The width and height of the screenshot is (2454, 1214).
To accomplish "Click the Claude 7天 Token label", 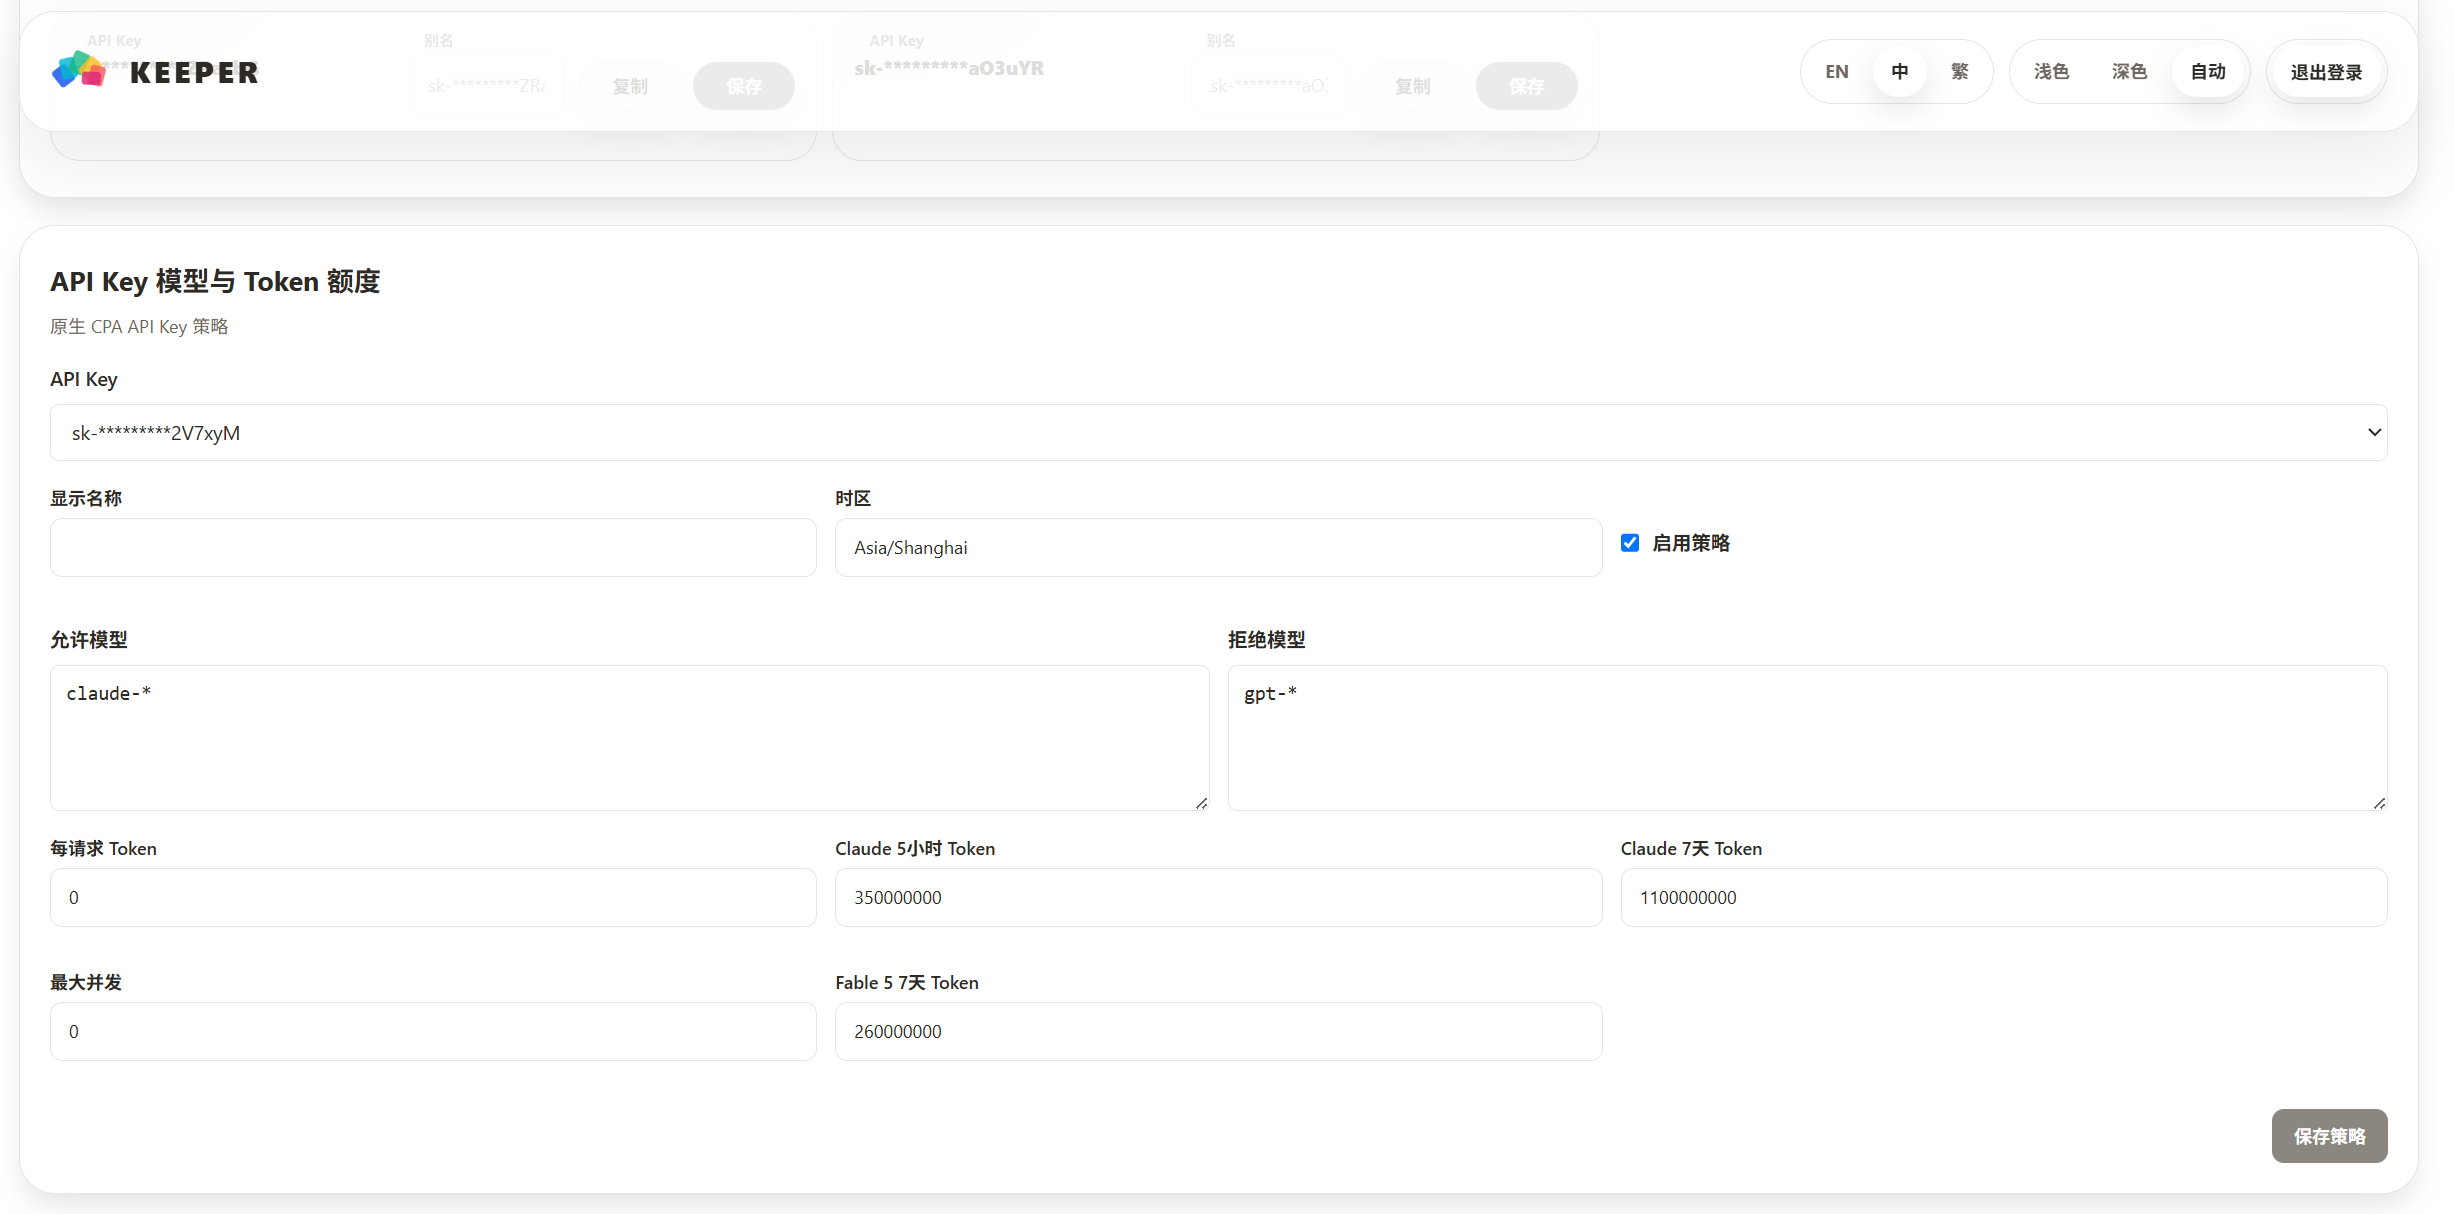I will 1691,849.
